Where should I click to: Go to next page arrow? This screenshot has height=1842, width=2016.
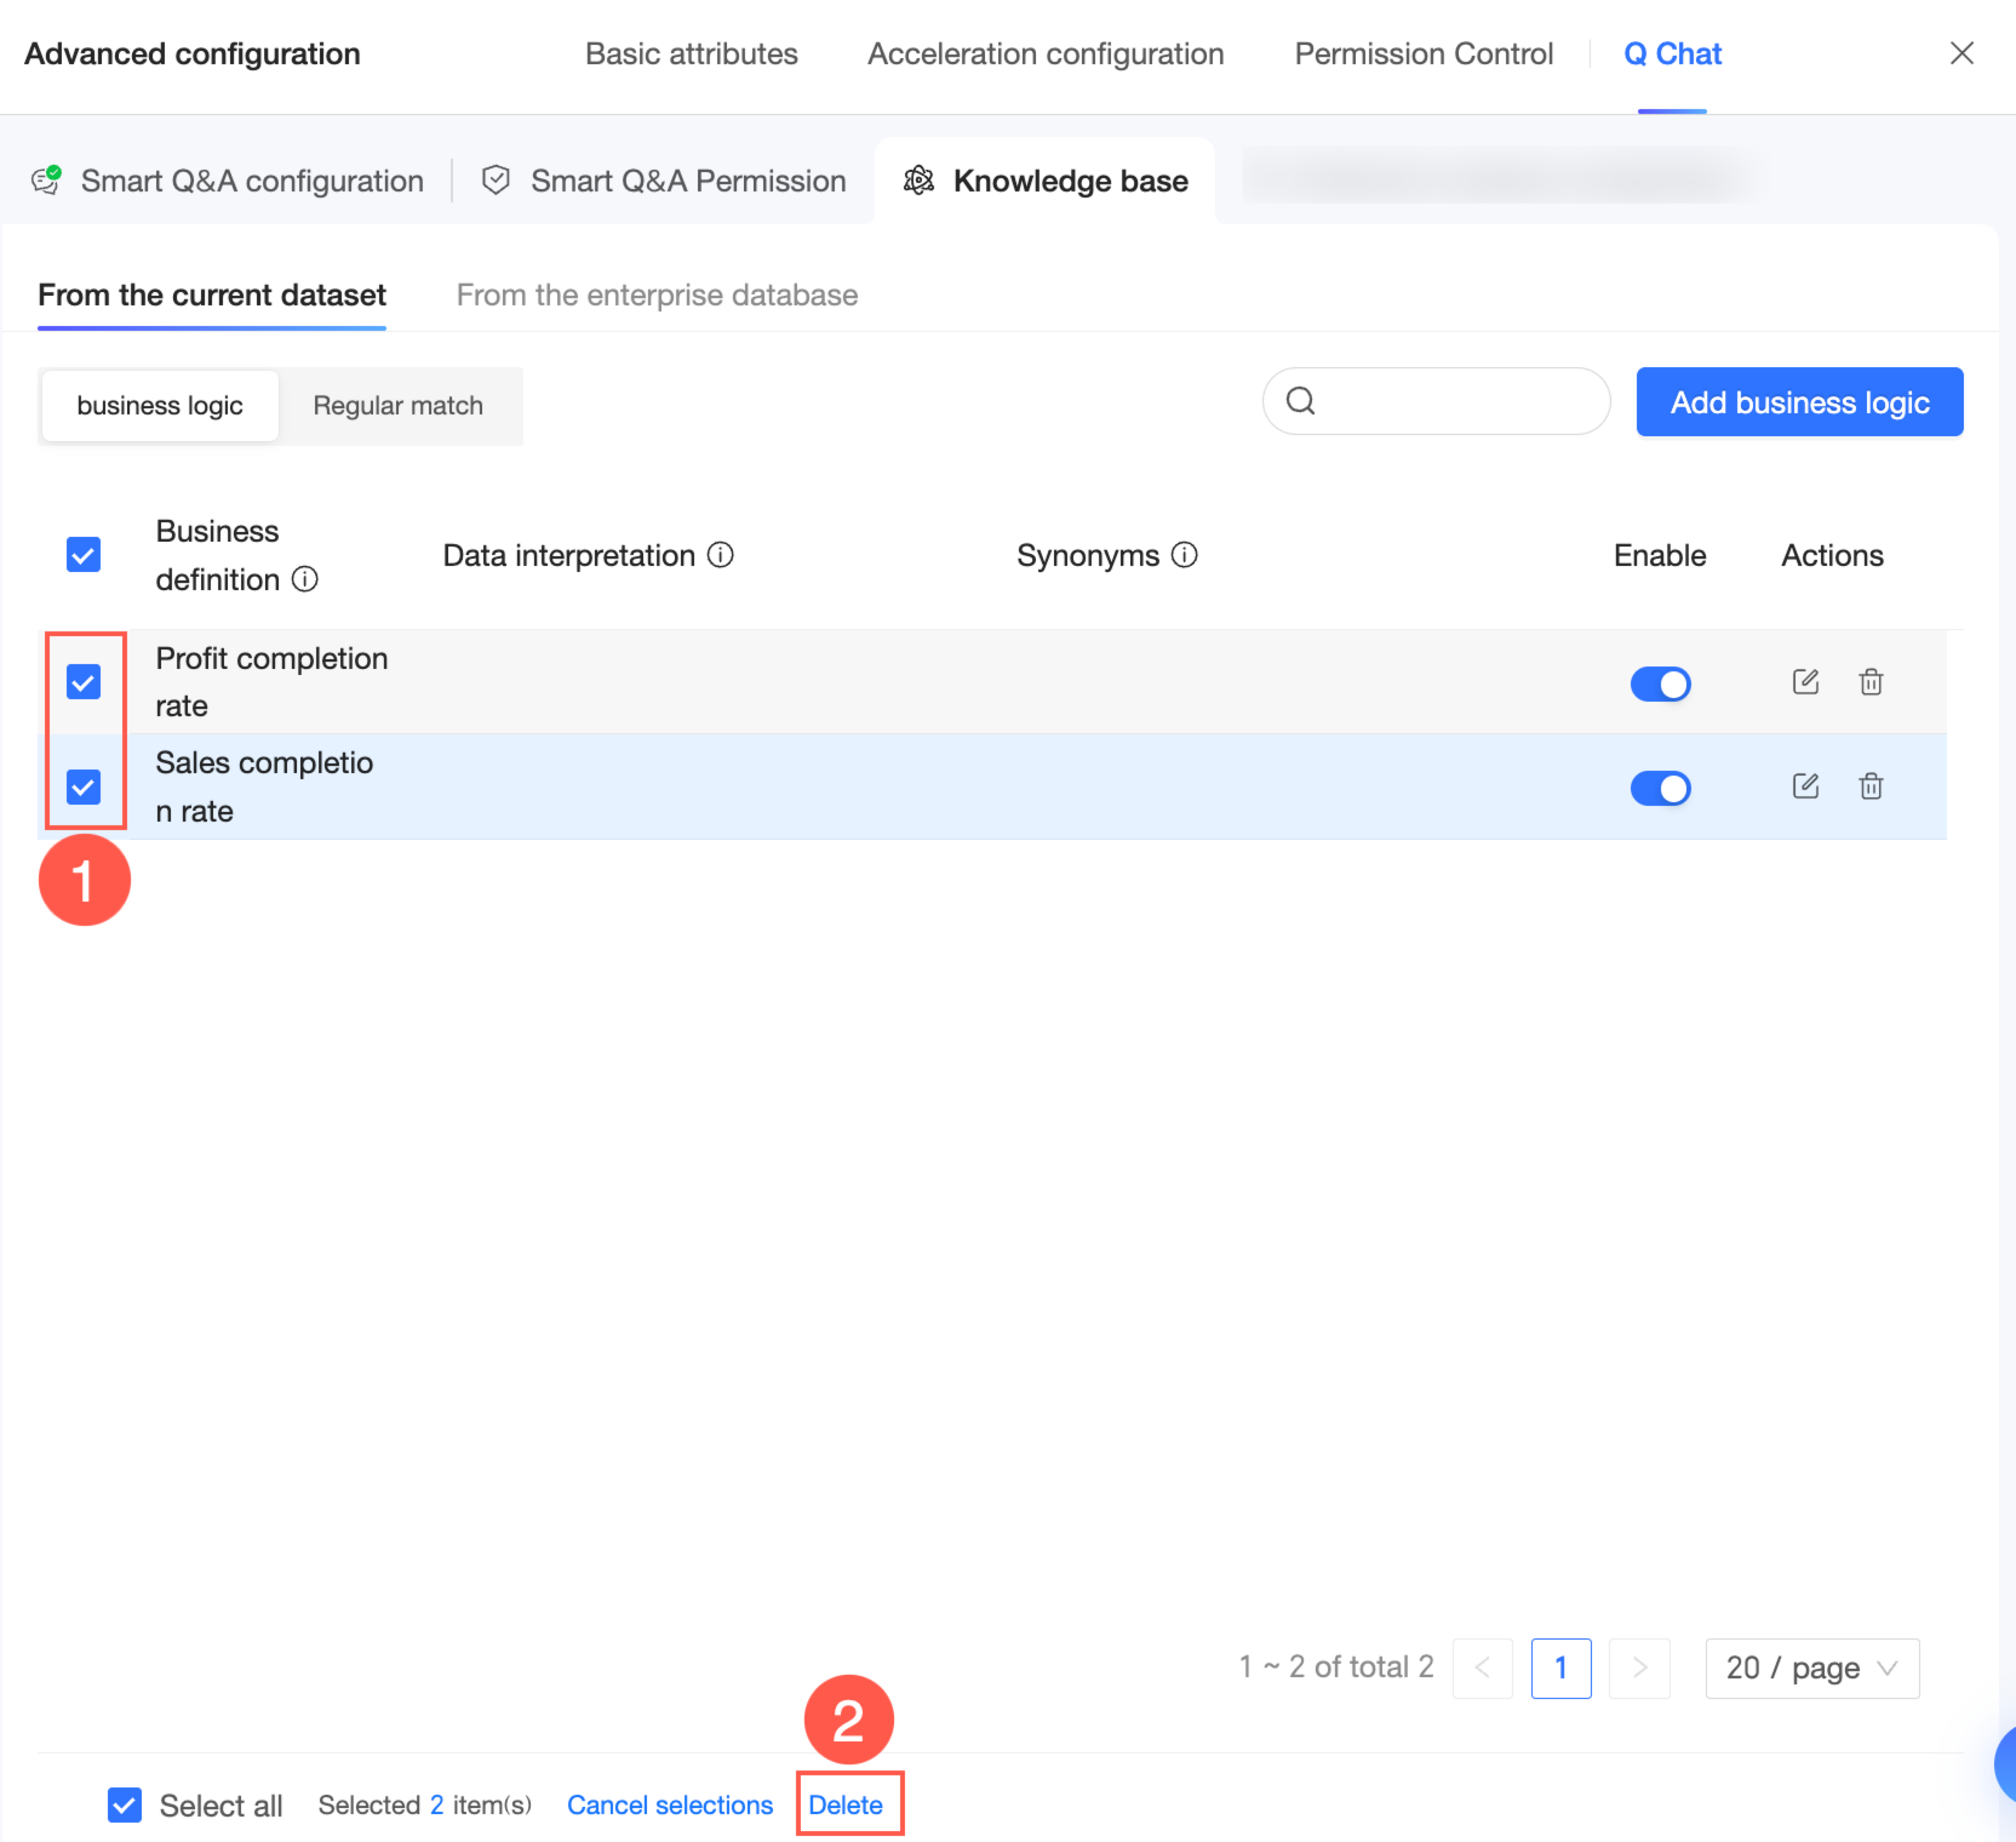[x=1639, y=1667]
